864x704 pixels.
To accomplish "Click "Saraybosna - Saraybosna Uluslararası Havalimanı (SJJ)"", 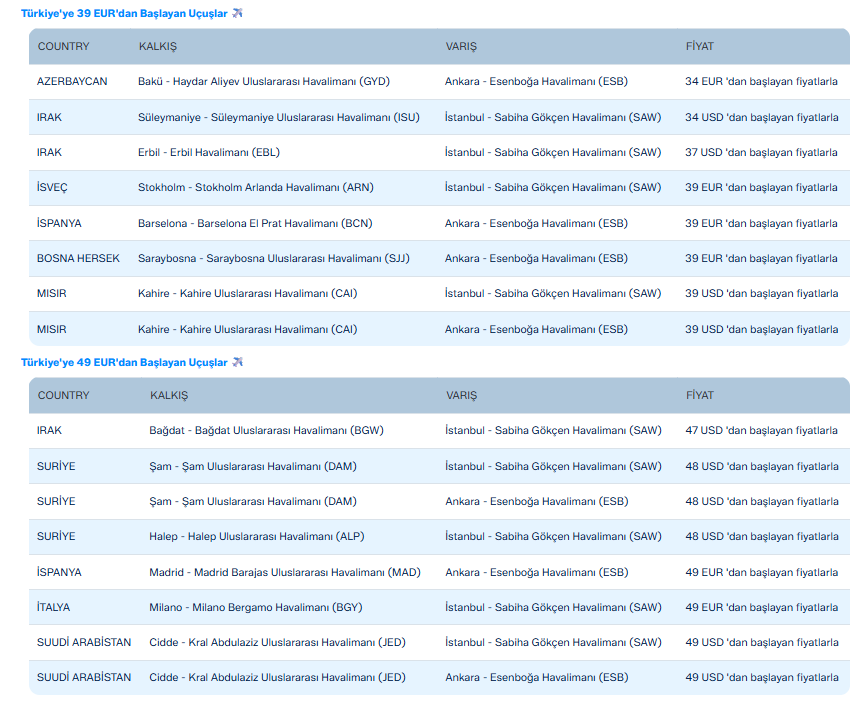I will pos(274,258).
